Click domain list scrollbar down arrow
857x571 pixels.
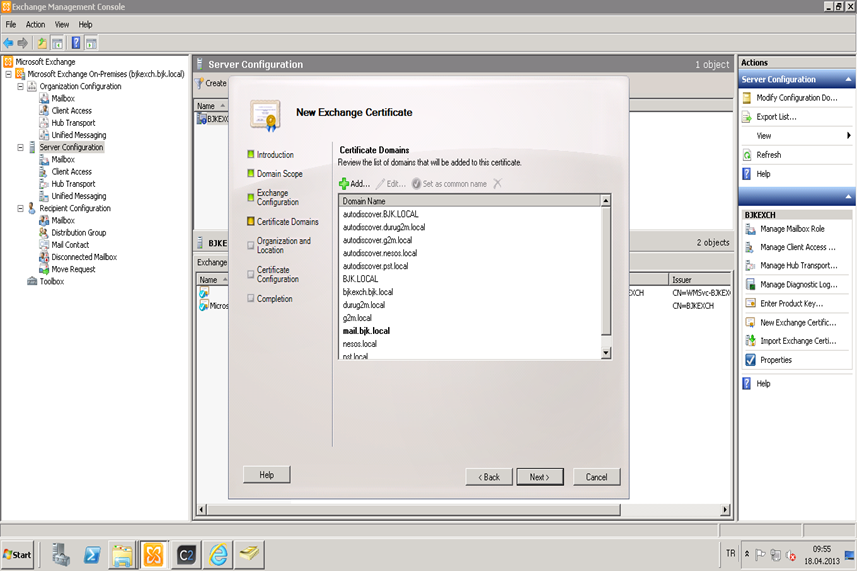pos(606,353)
